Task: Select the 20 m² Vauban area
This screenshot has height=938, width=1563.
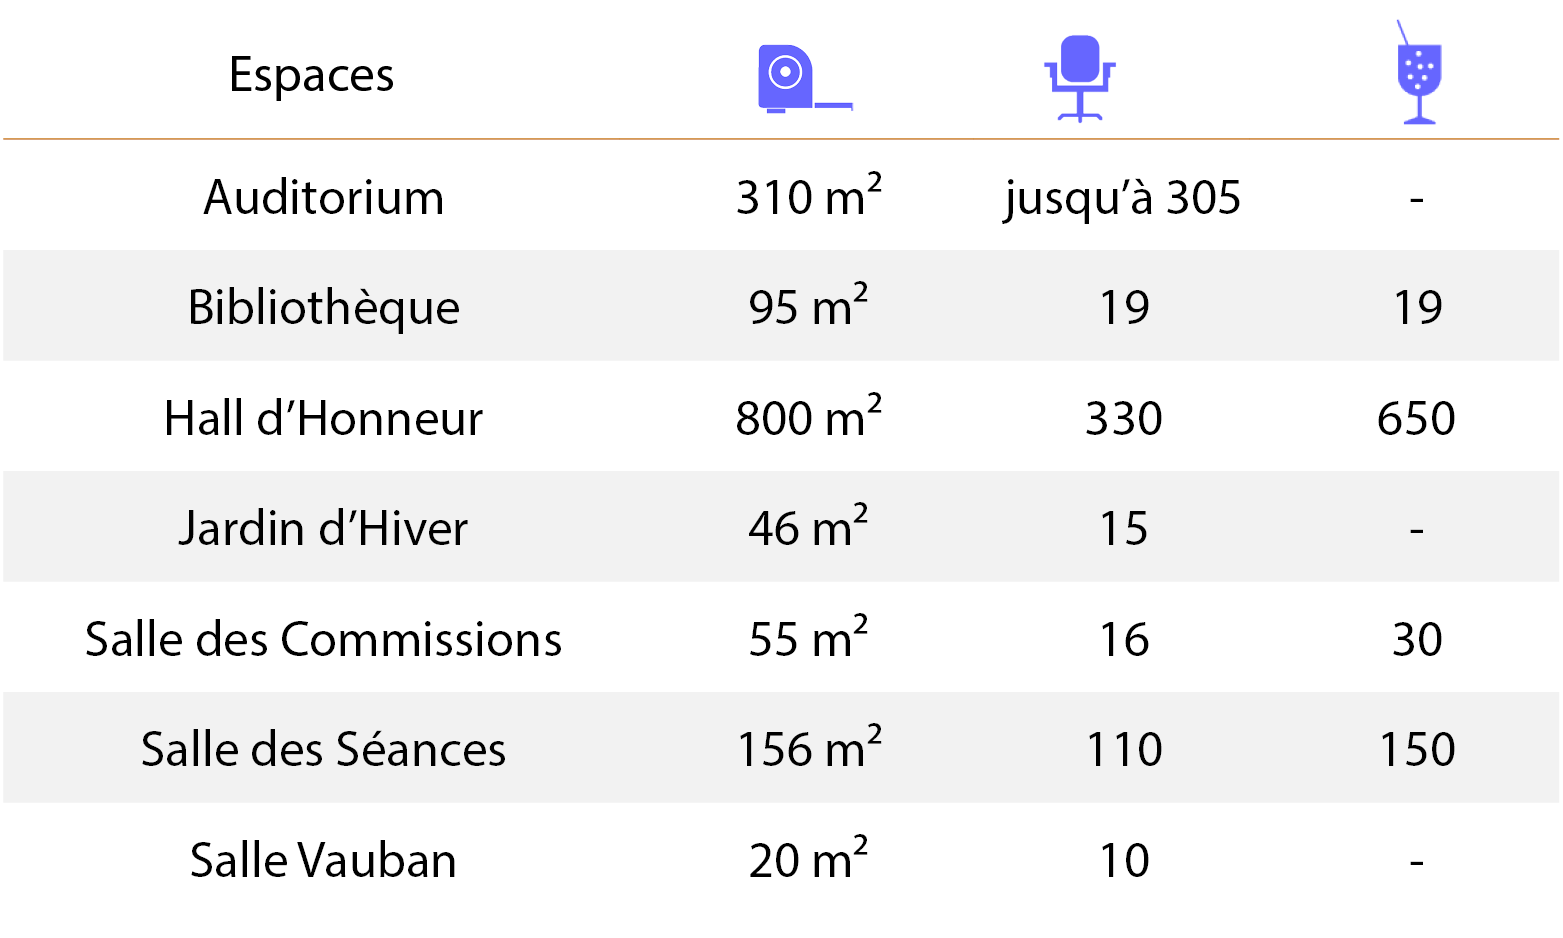Action: click(x=808, y=857)
